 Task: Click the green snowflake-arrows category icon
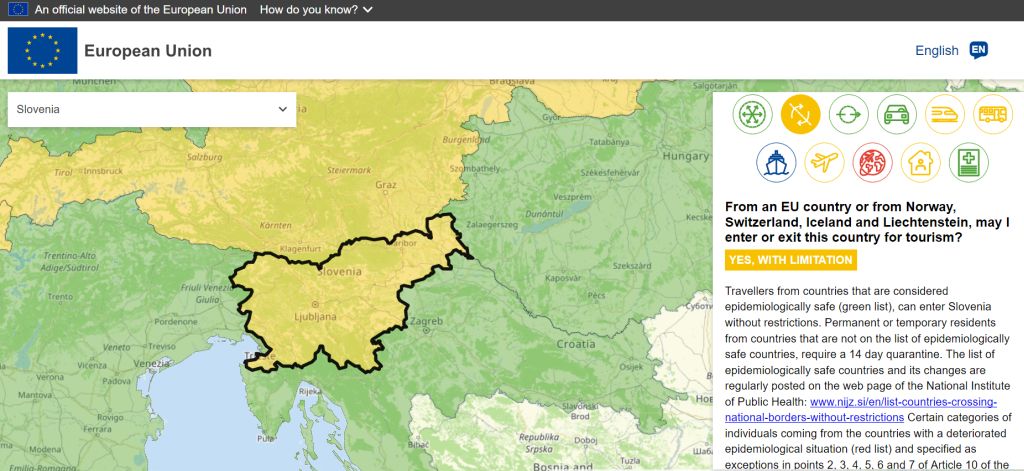(752, 114)
